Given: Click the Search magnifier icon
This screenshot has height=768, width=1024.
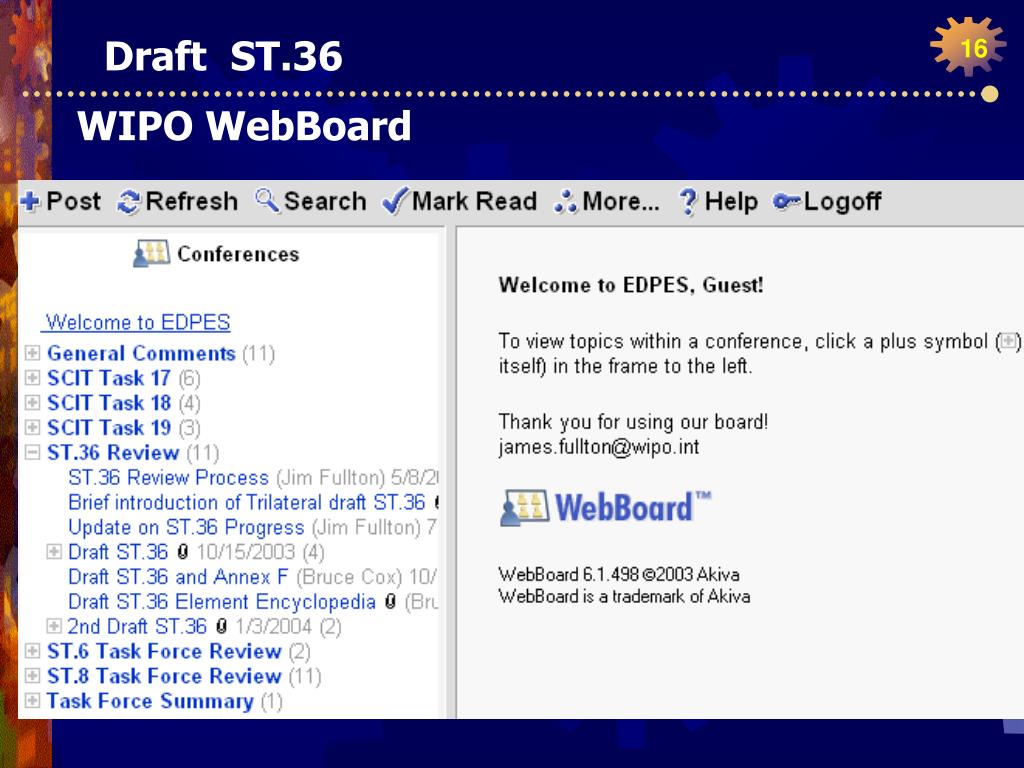Looking at the screenshot, I should (x=267, y=200).
